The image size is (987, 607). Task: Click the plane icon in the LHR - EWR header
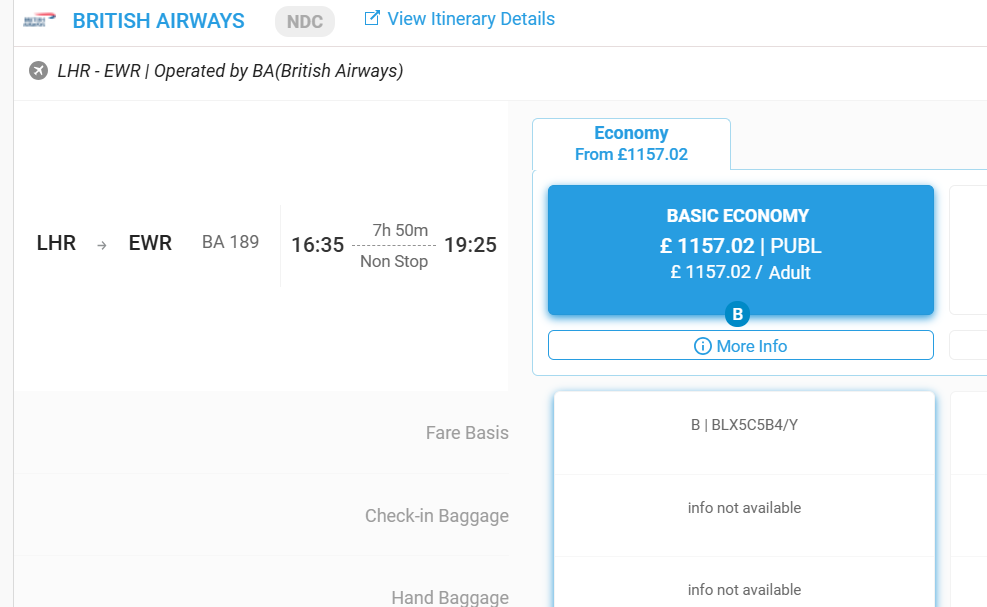(39, 71)
